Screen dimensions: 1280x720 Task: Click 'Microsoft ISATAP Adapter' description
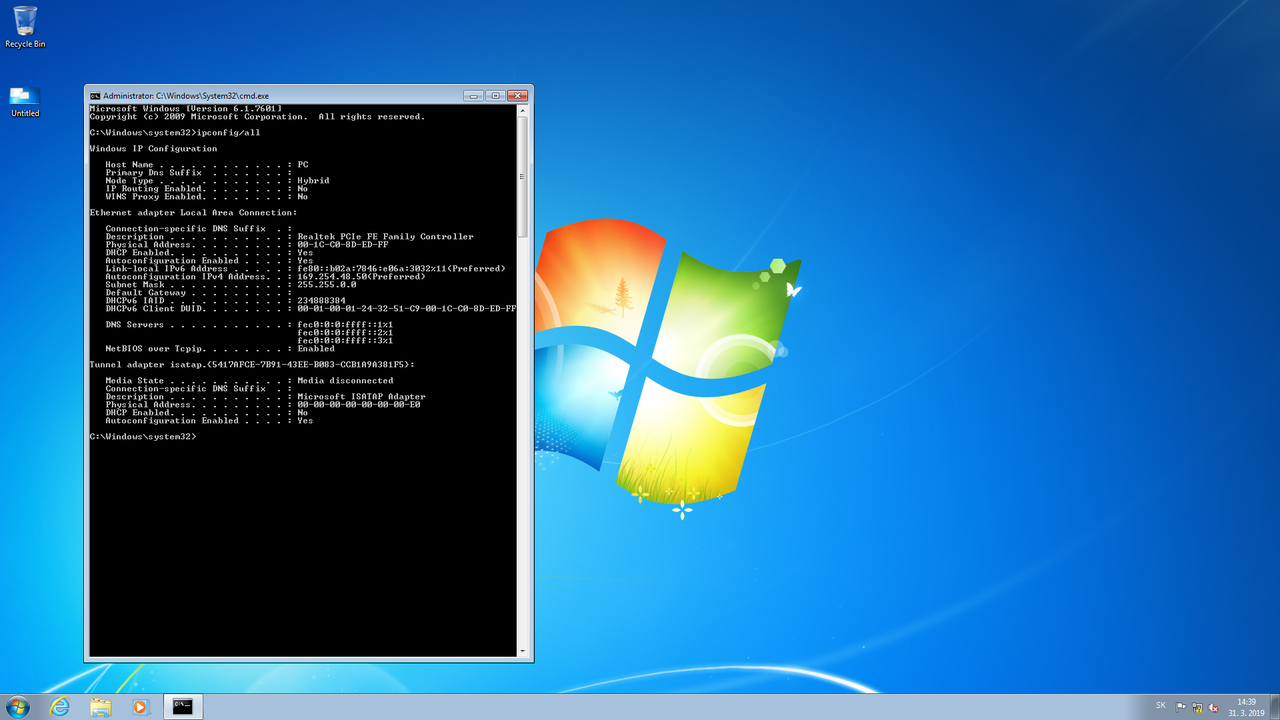pyautogui.click(x=361, y=397)
